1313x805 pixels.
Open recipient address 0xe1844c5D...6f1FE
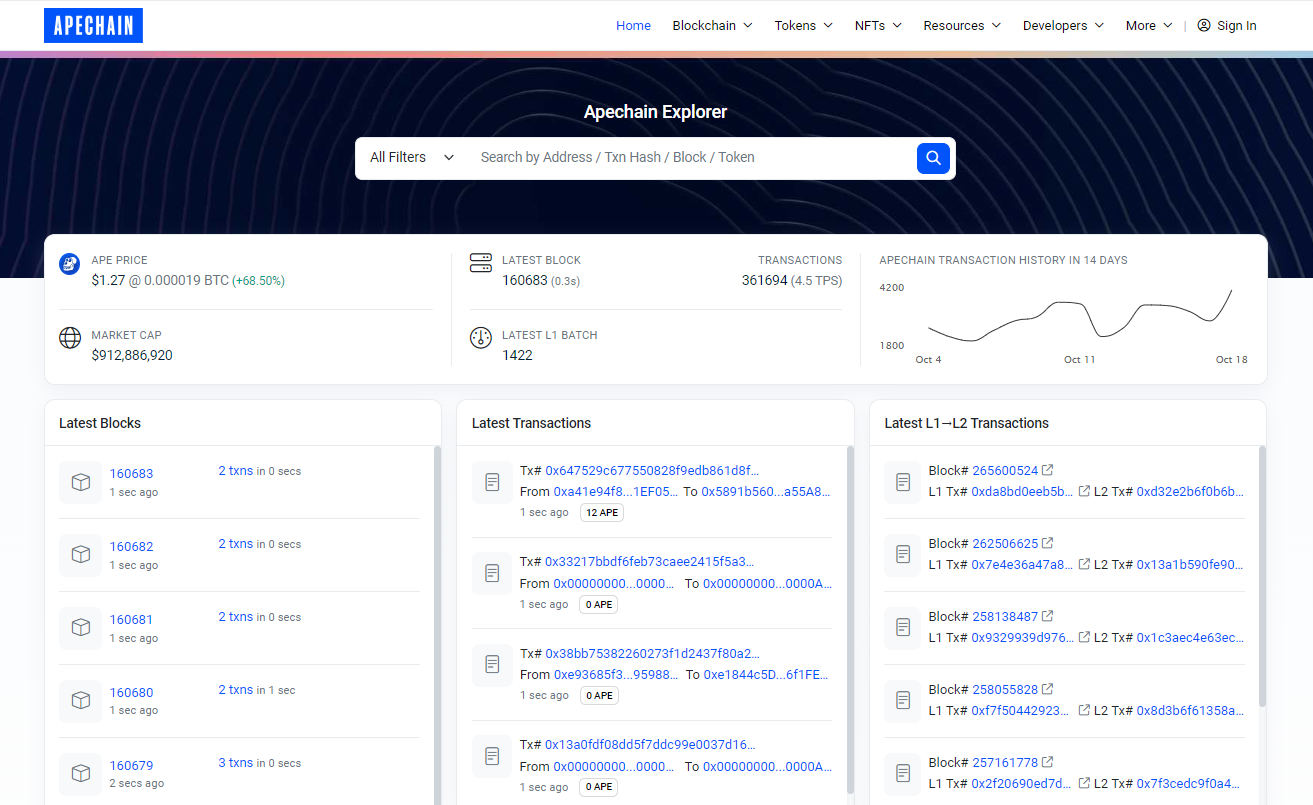point(766,674)
